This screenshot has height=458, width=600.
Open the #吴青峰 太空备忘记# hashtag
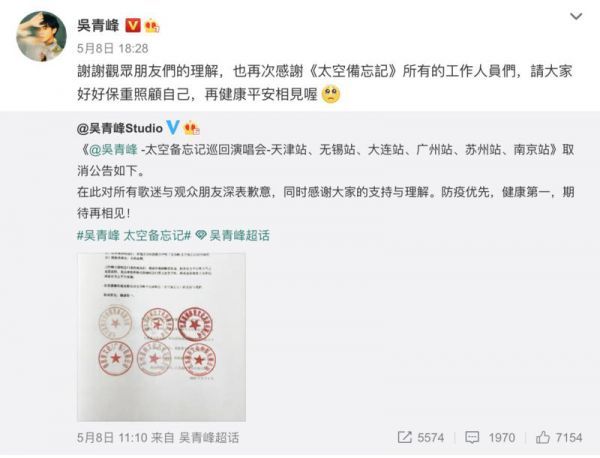(134, 235)
